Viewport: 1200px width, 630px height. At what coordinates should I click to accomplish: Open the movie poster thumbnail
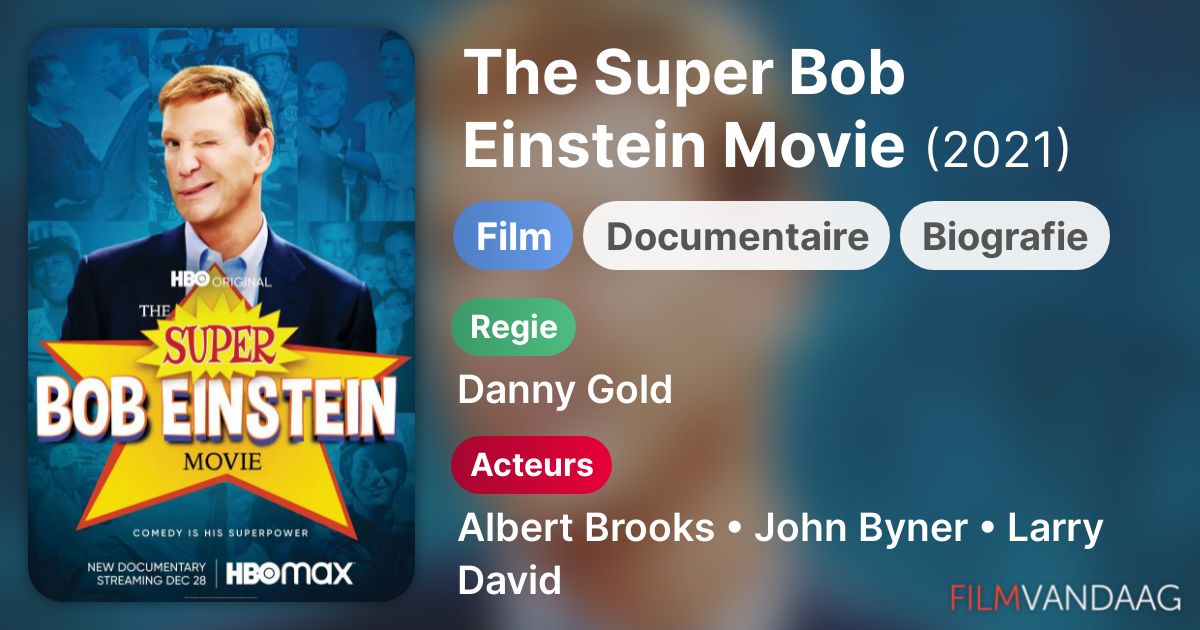tap(221, 315)
